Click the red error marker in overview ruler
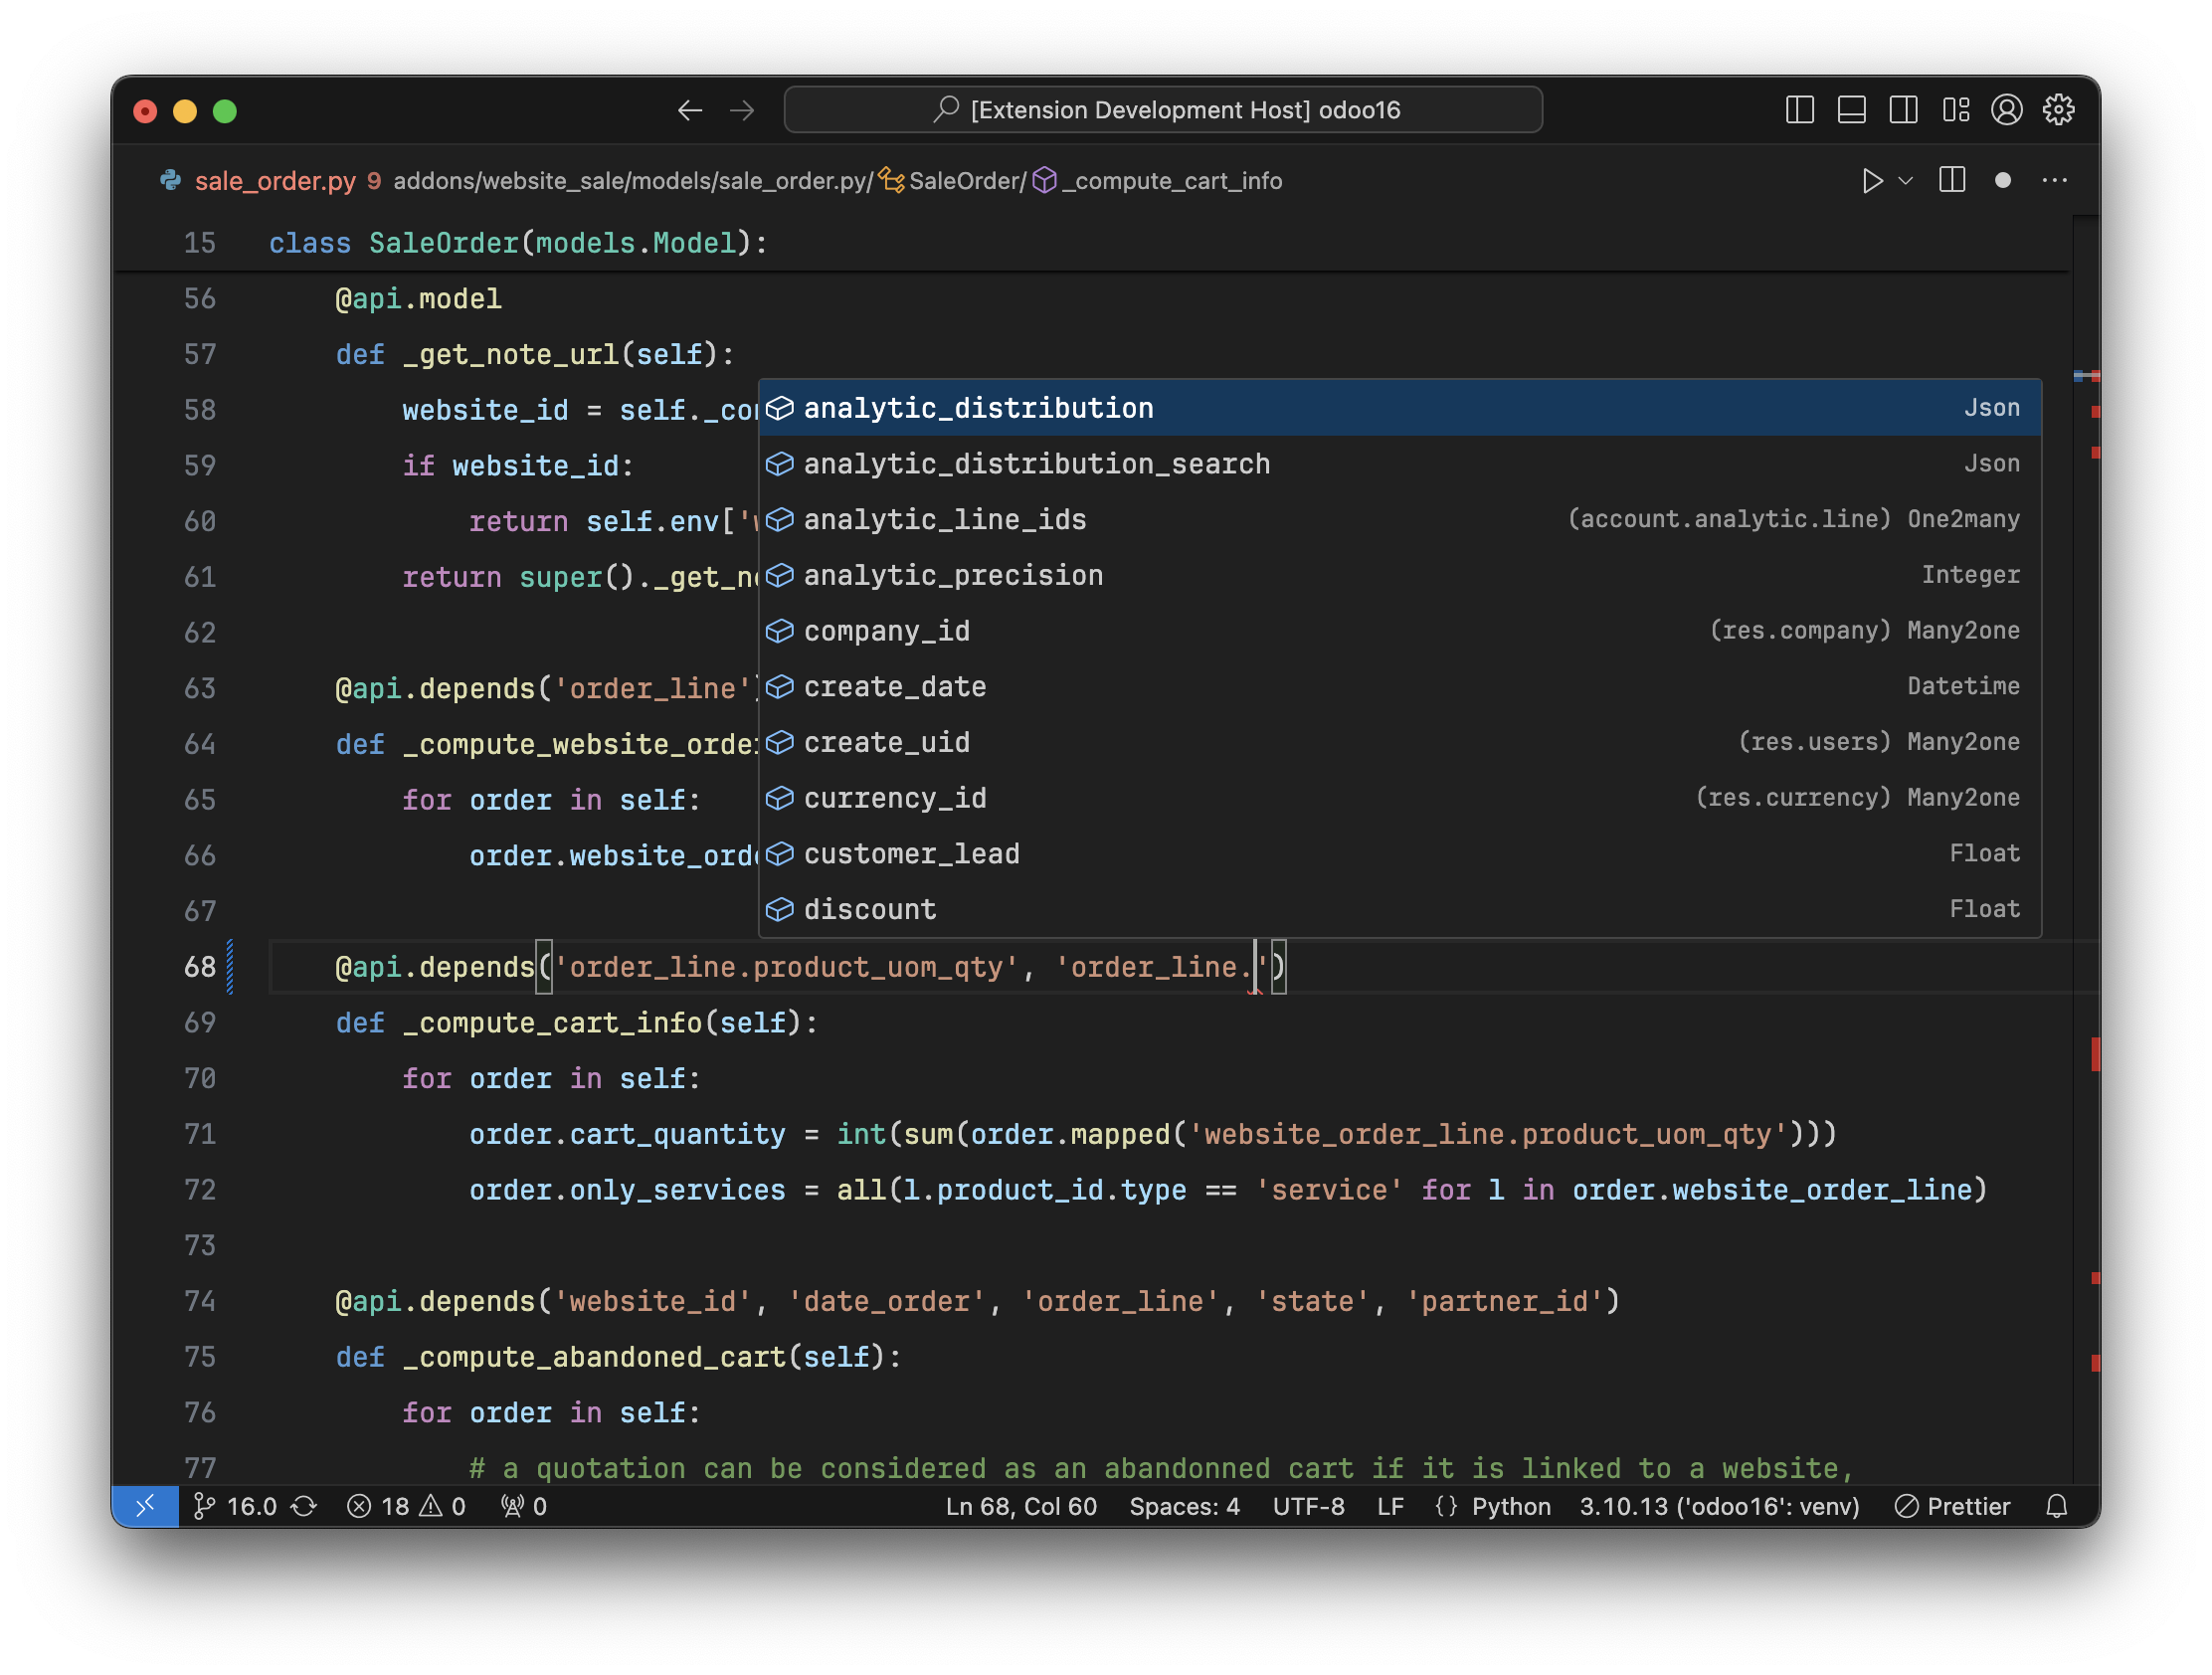The image size is (2212, 1675). pos(2094,1054)
